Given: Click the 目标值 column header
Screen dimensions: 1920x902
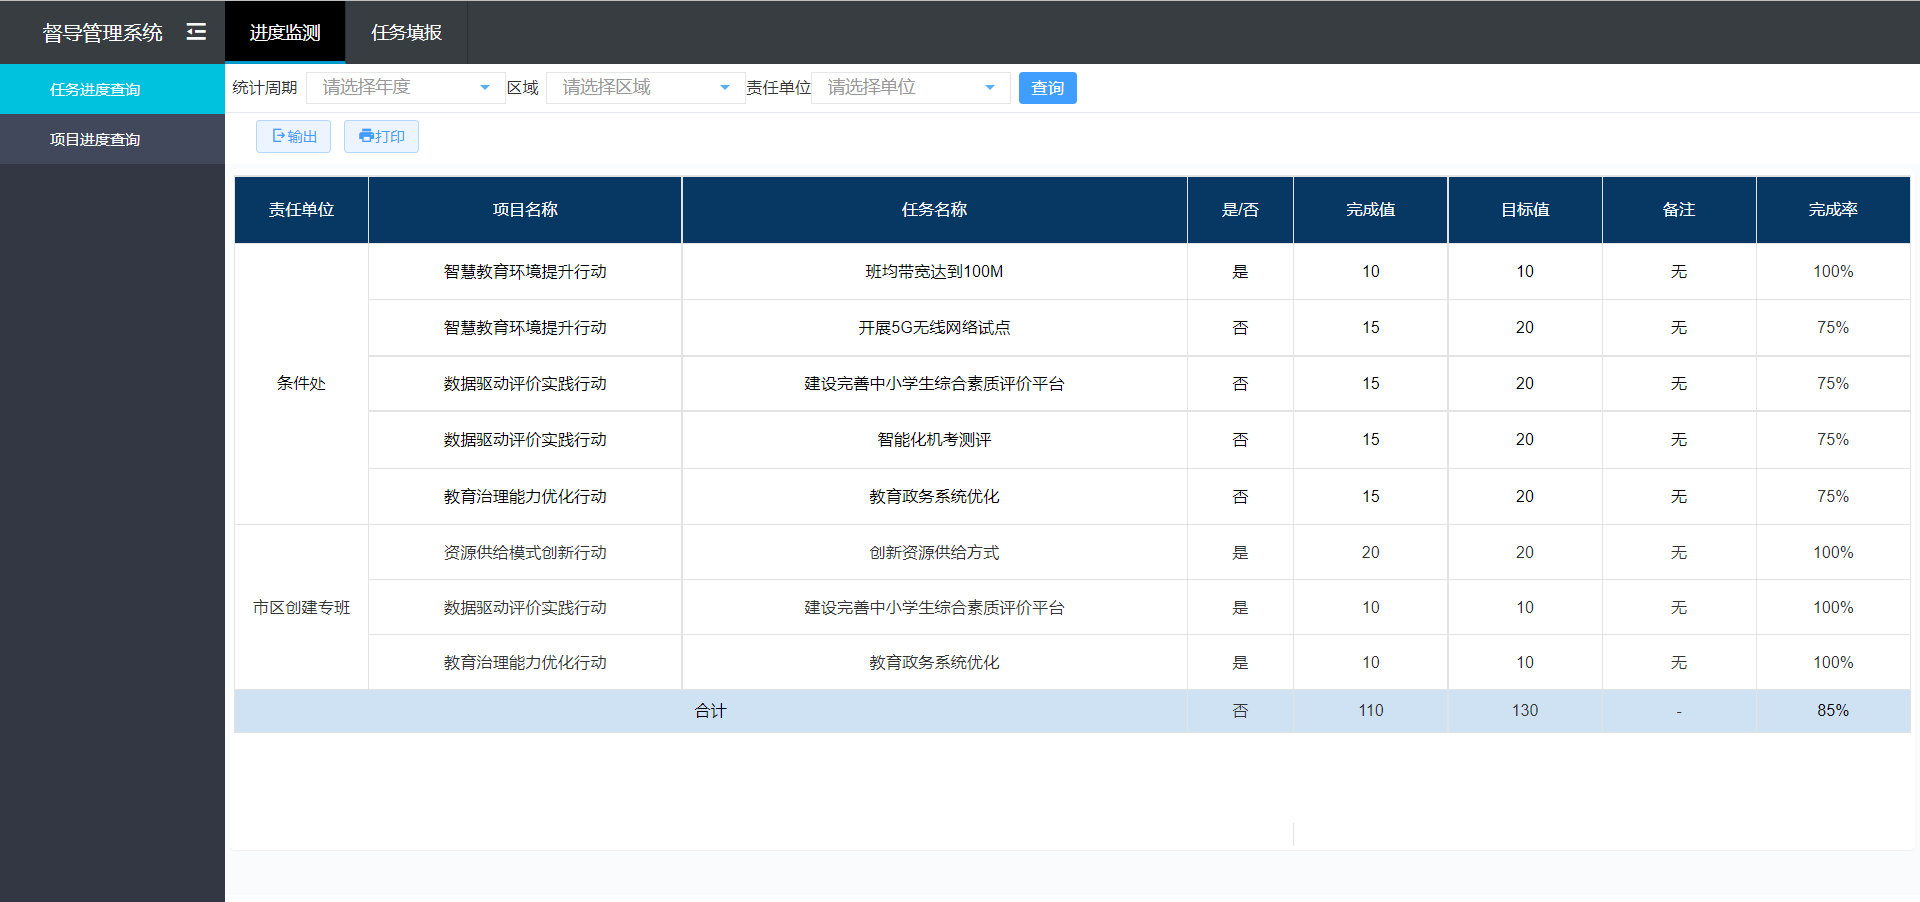Looking at the screenshot, I should 1525,210.
